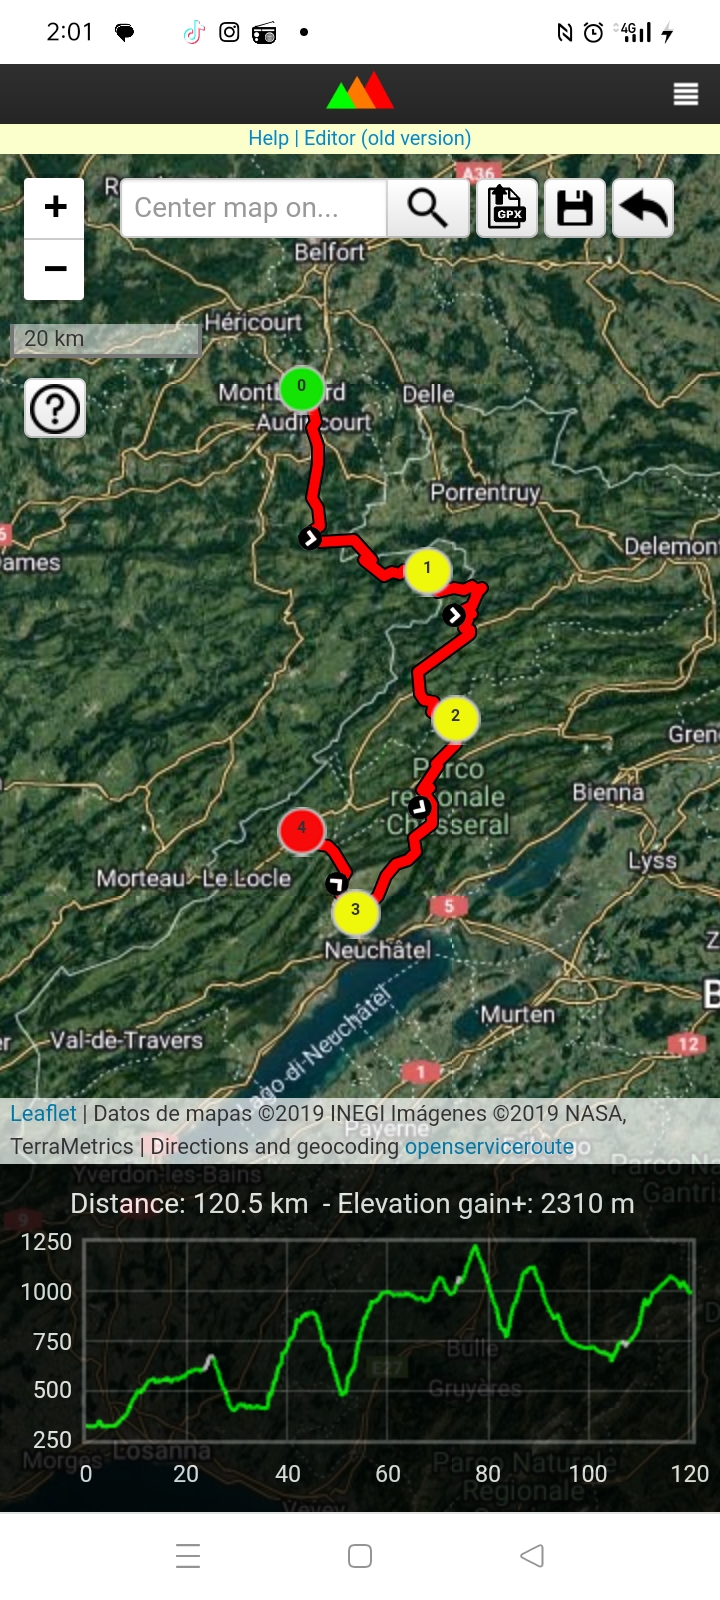This screenshot has width=720, height=1600.
Task: Select red end waypoint 4
Action: [301, 829]
